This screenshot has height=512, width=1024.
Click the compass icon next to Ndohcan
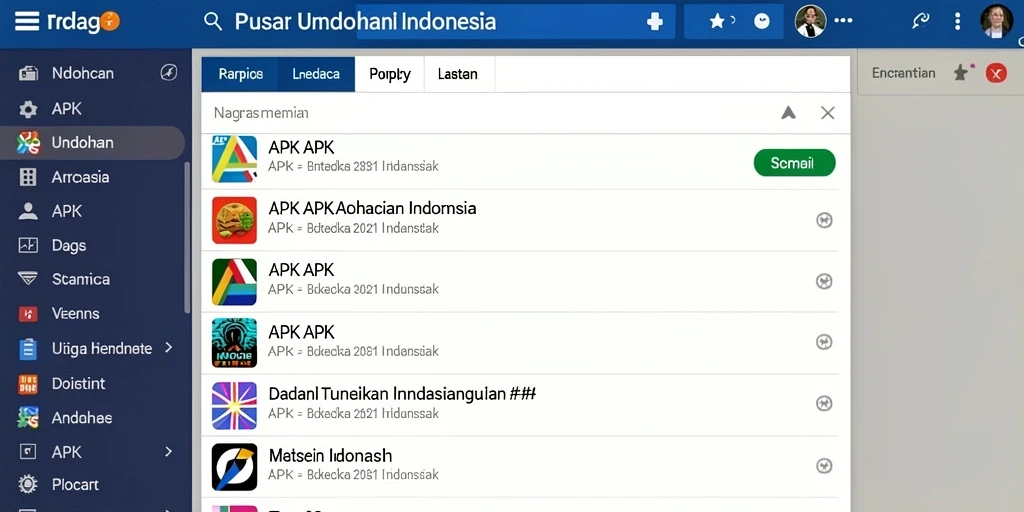(168, 72)
